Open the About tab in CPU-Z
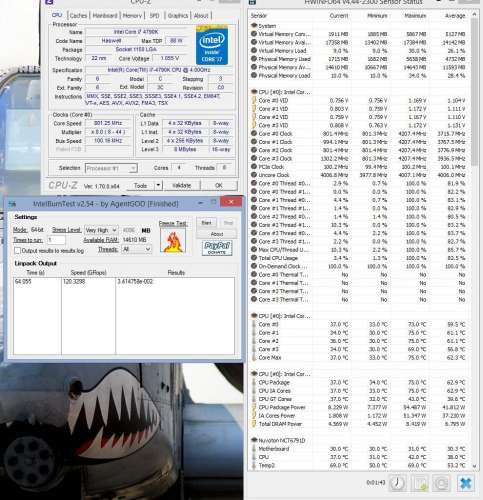The width and height of the screenshot is (483, 500). pyautogui.click(x=201, y=16)
